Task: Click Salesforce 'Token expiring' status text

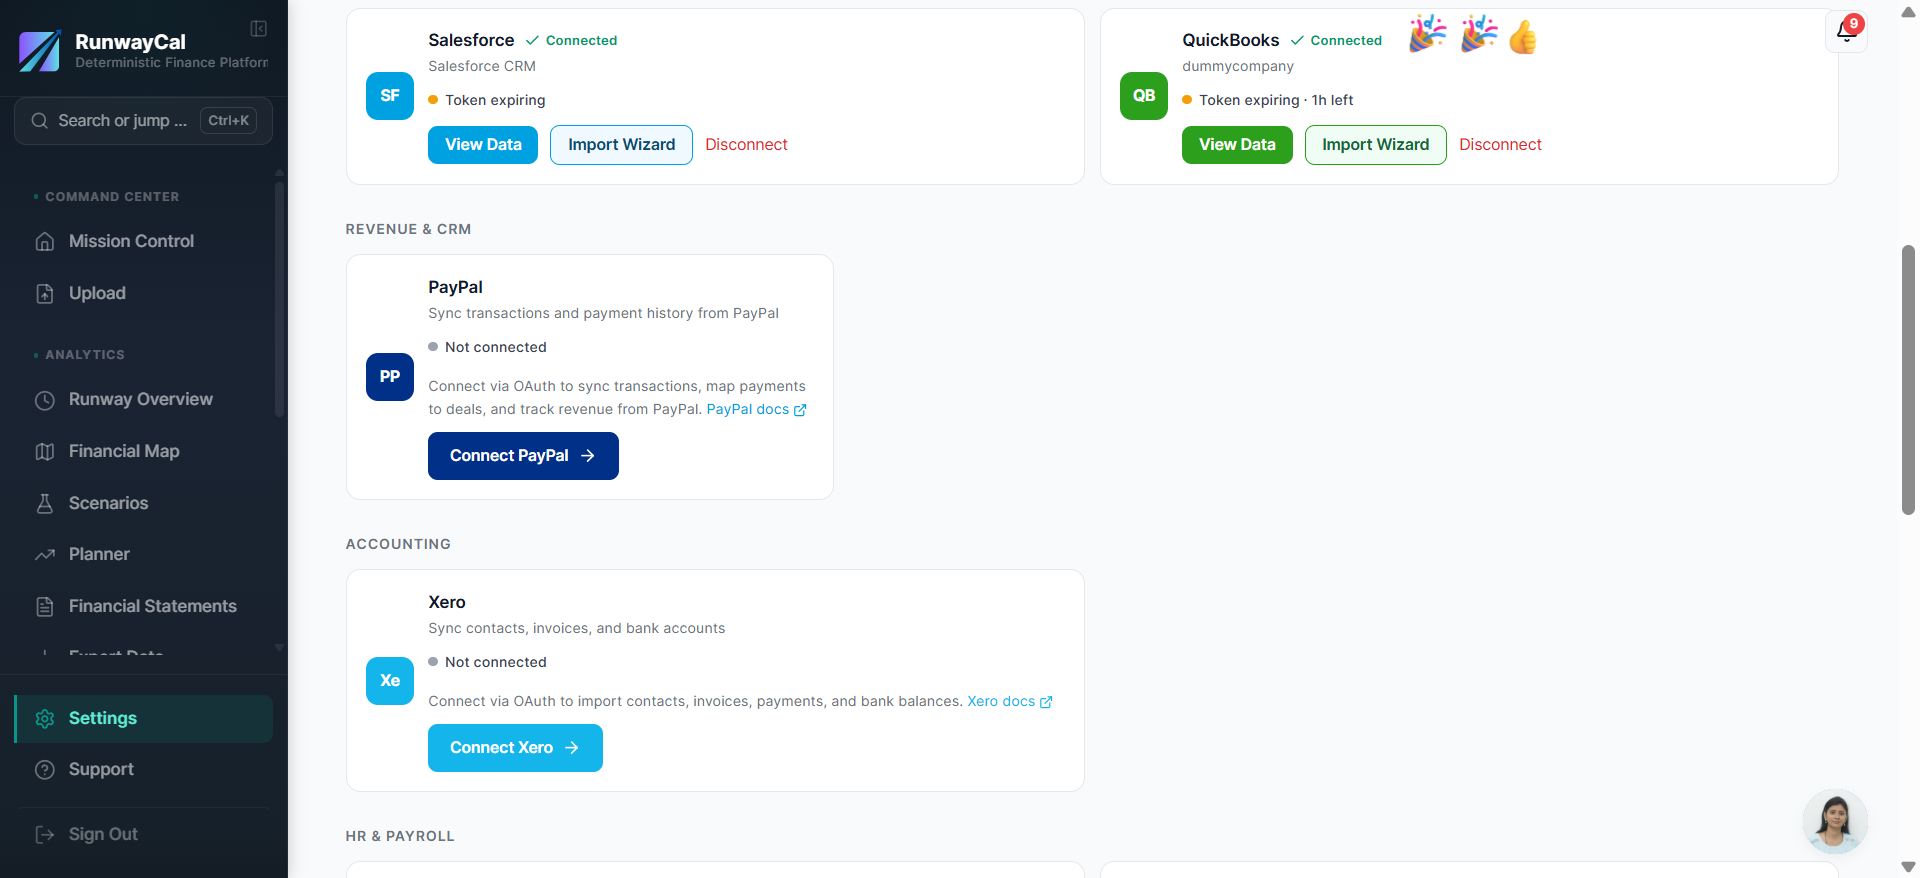Action: [495, 100]
